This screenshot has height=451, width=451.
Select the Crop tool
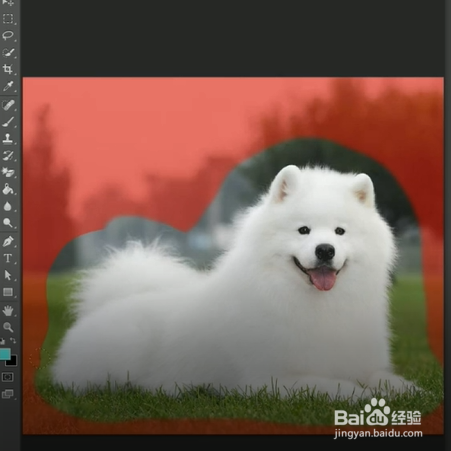click(x=8, y=69)
